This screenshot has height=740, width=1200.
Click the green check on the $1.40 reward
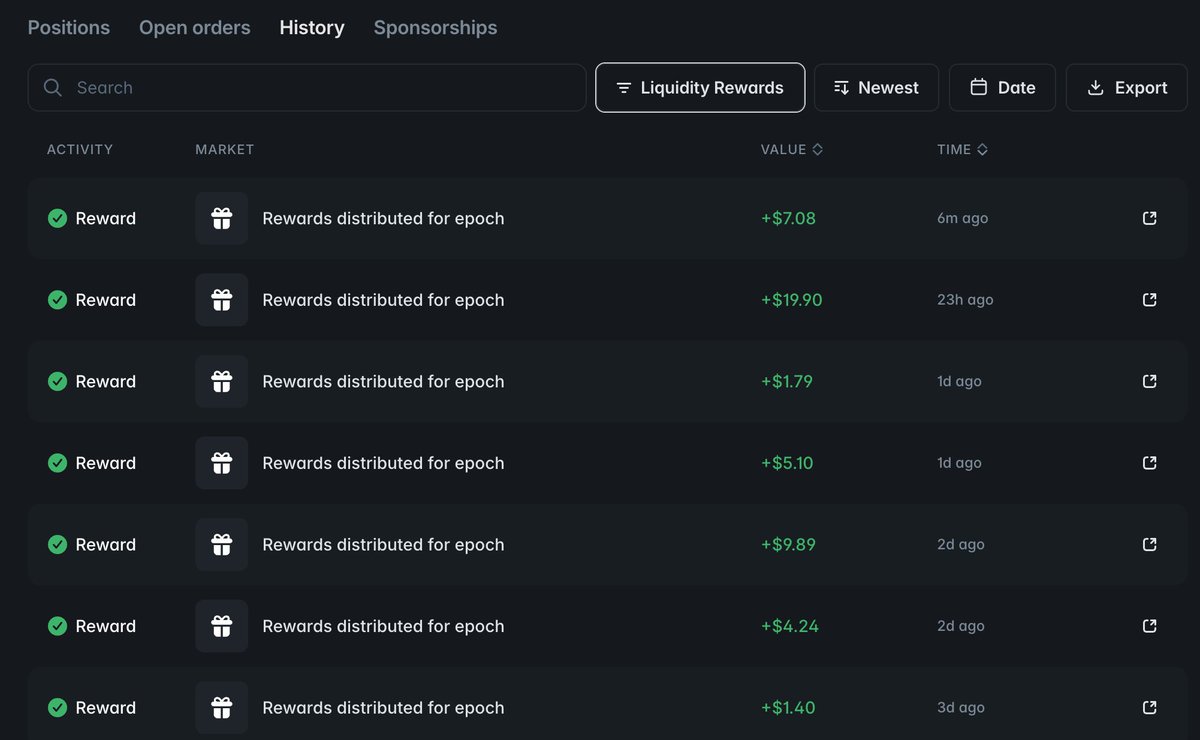58,708
